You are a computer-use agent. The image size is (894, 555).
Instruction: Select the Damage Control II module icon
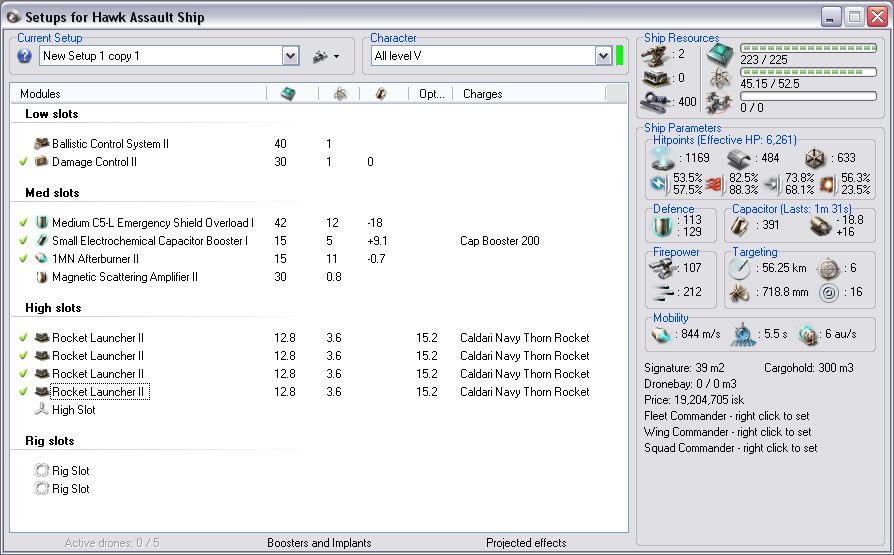(41, 161)
